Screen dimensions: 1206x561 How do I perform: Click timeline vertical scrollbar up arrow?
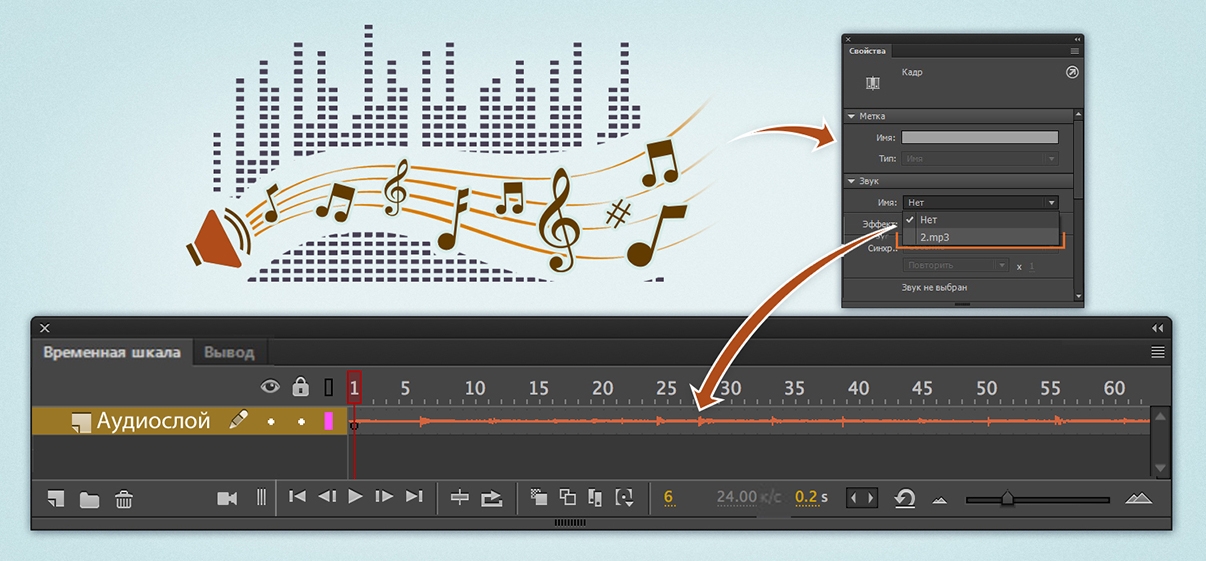pos(1160,416)
